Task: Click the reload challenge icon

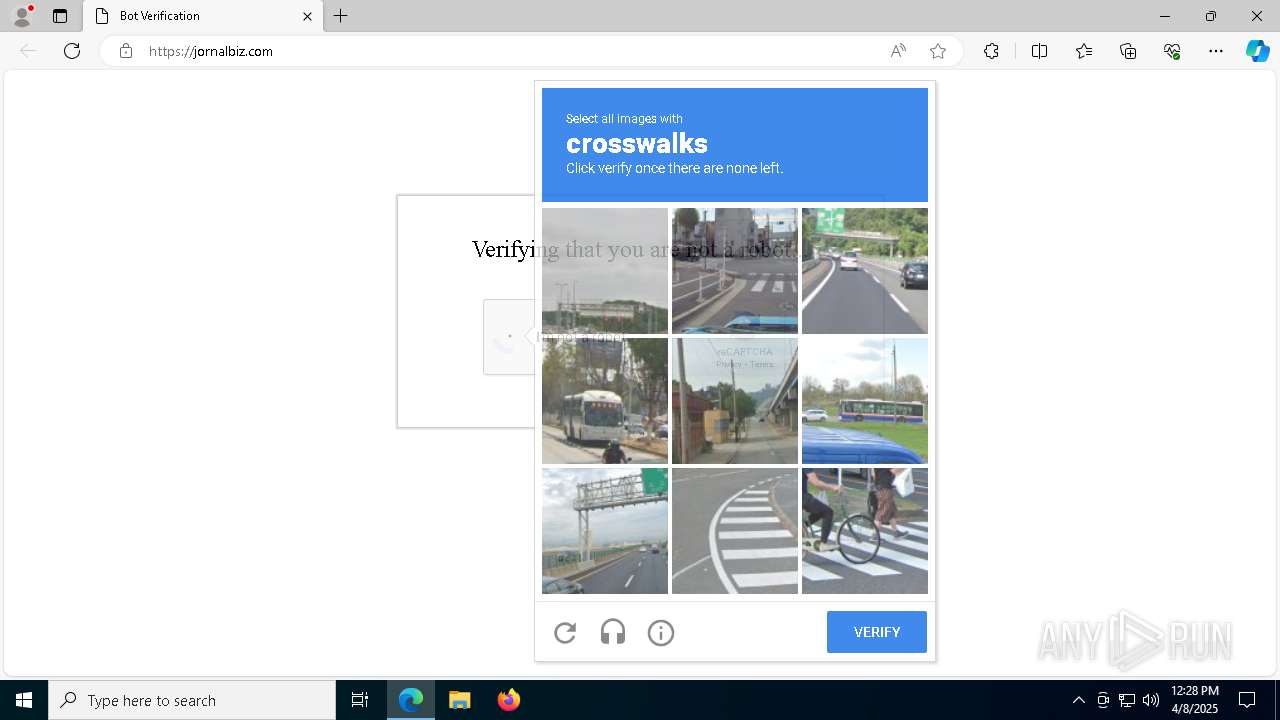Action: pos(565,632)
